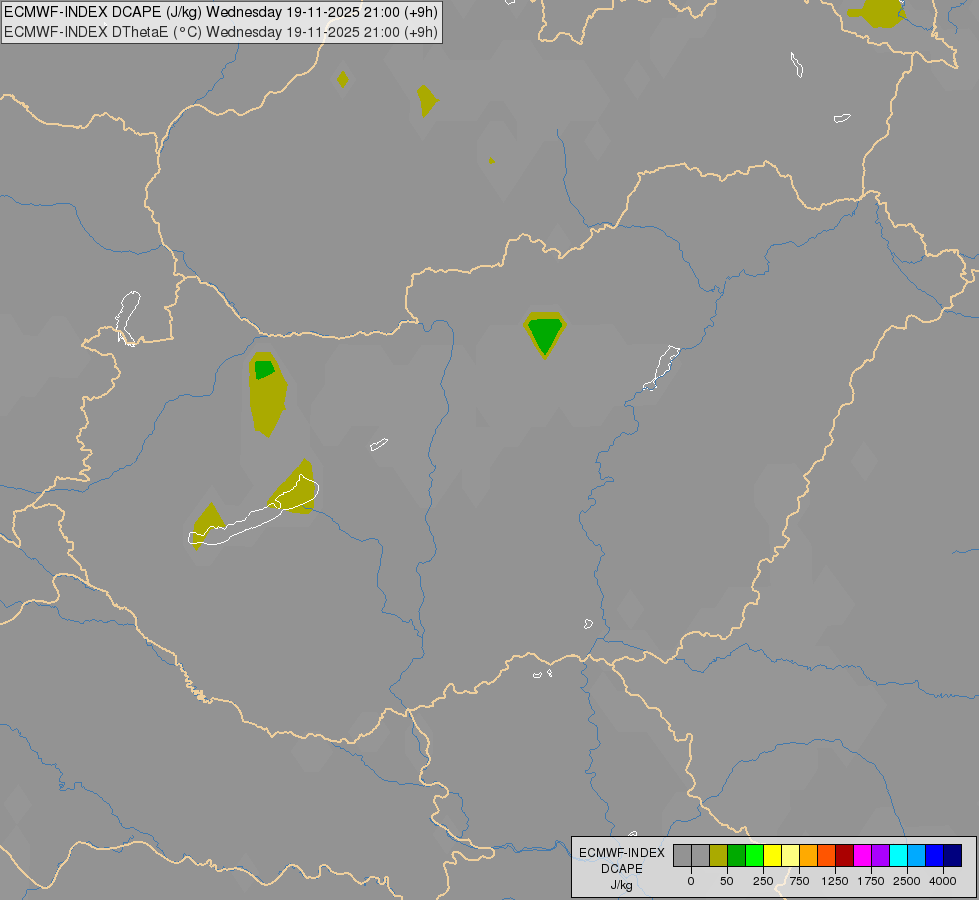979x900 pixels.
Task: Click the J/kg unit label in legend
Action: 622,885
